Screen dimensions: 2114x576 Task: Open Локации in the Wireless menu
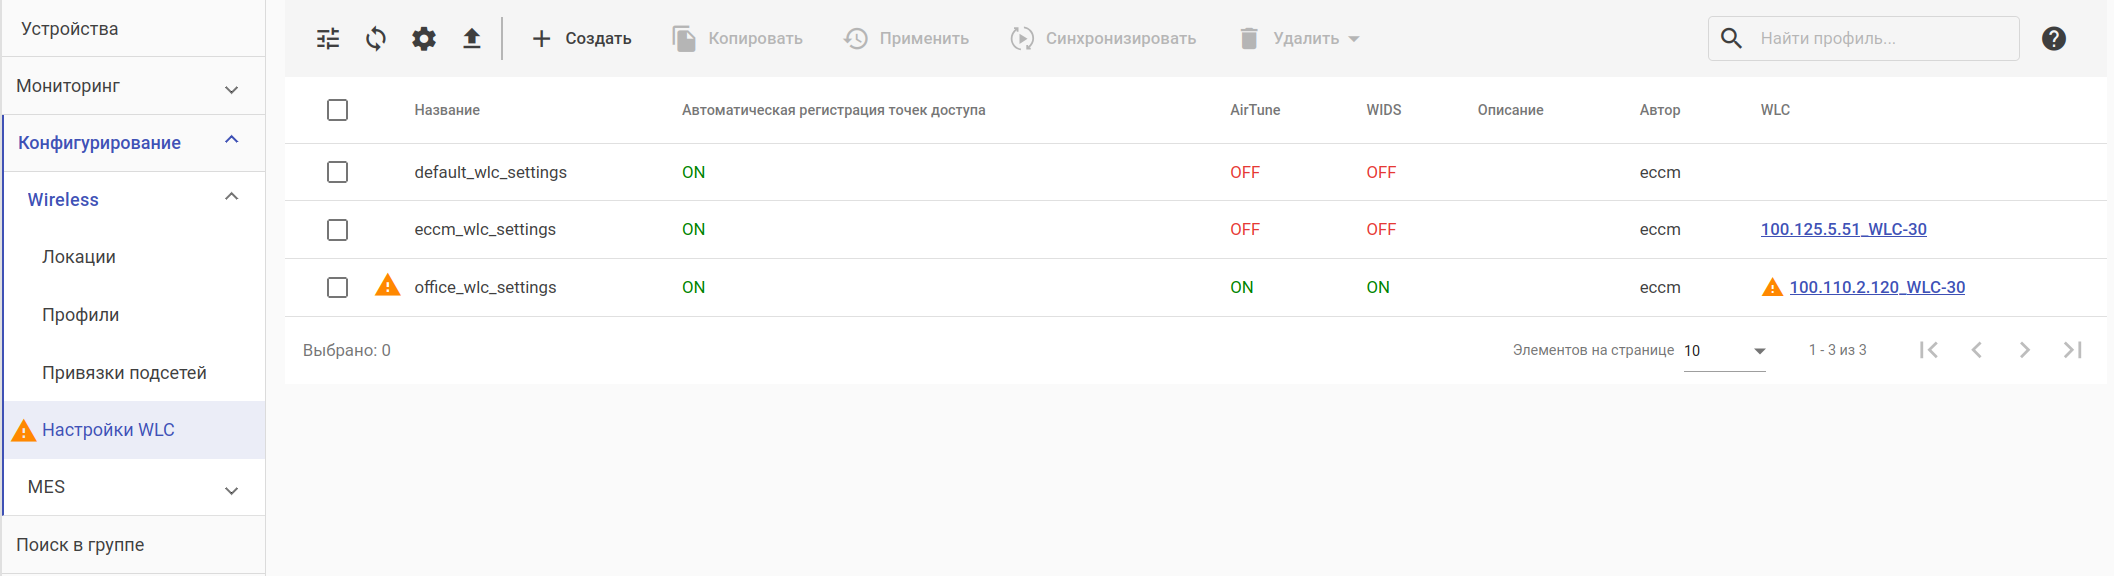coord(79,257)
